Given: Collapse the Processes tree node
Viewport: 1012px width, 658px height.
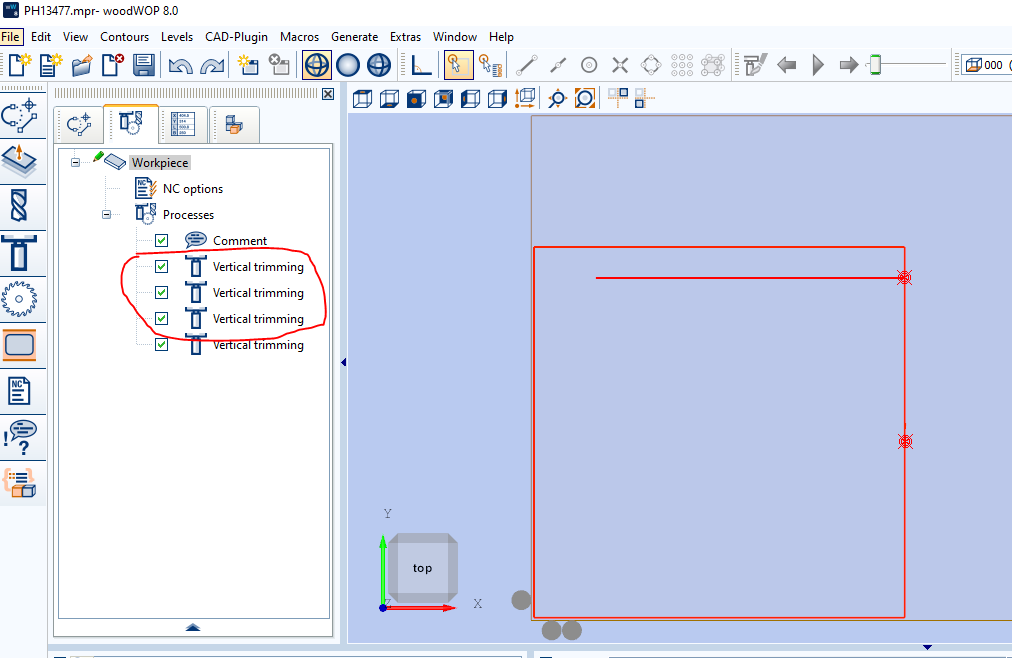Looking at the screenshot, I should coord(106,214).
